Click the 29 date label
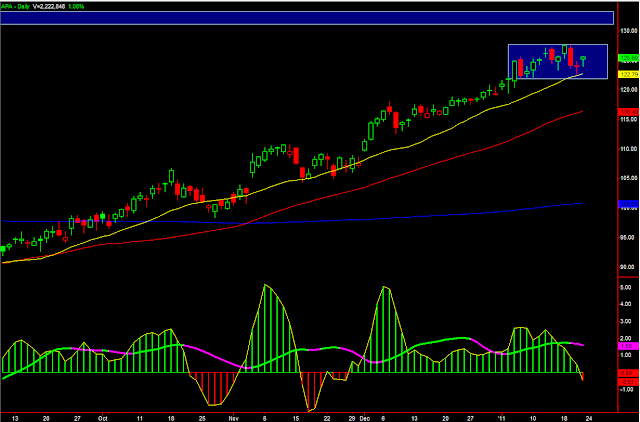The height and width of the screenshot is (422, 640). coord(352,418)
